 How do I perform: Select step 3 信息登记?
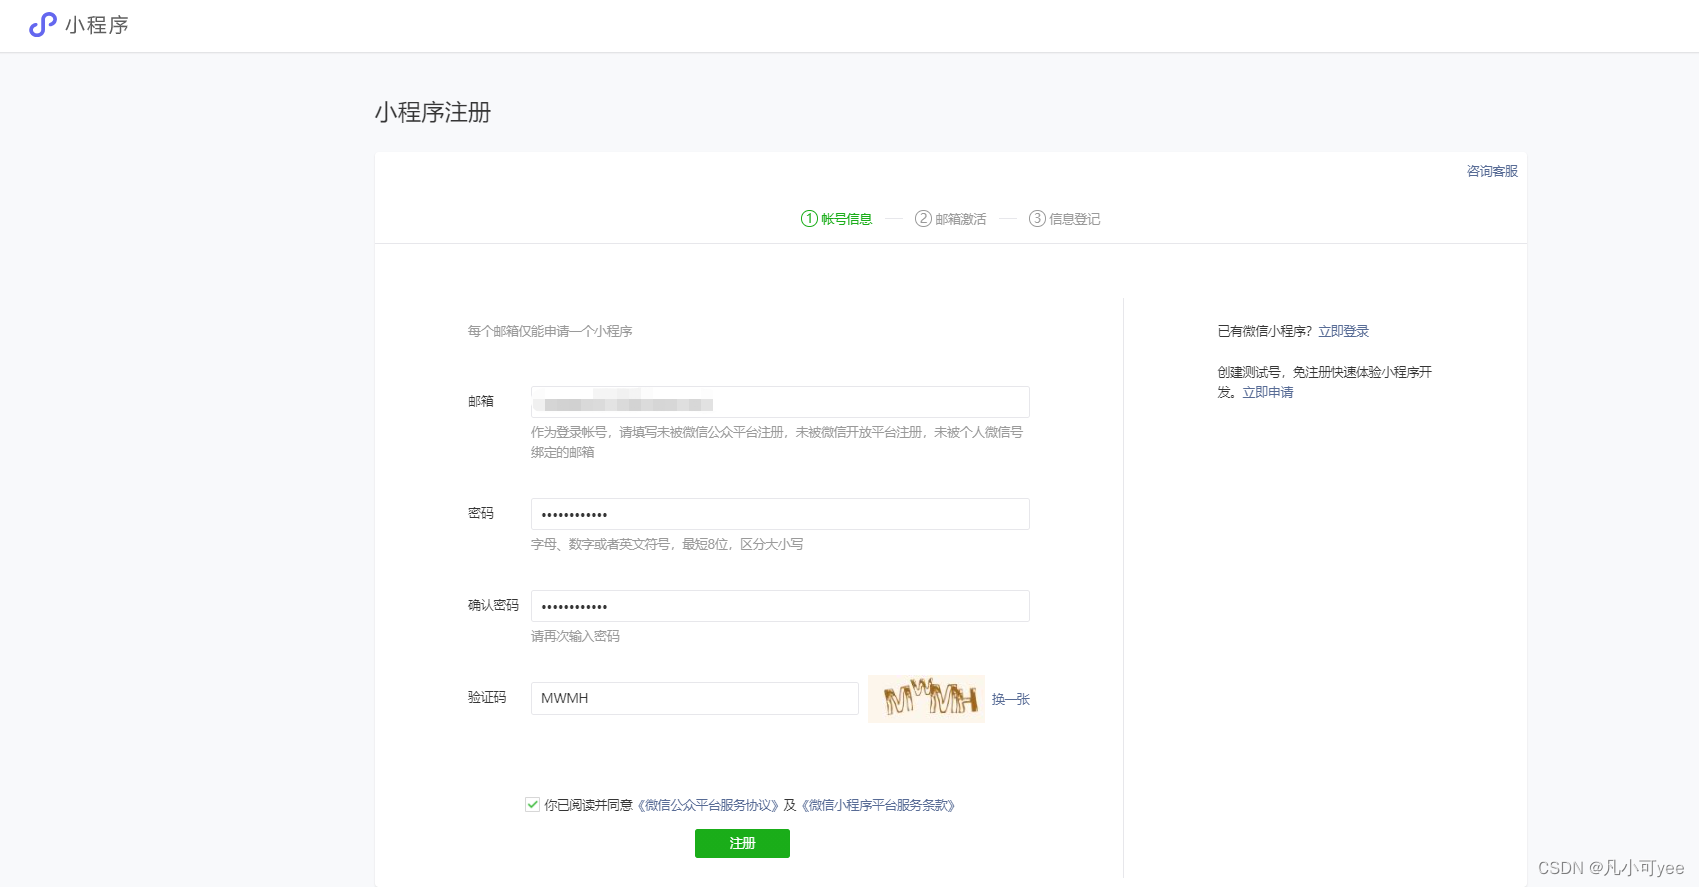1065,219
